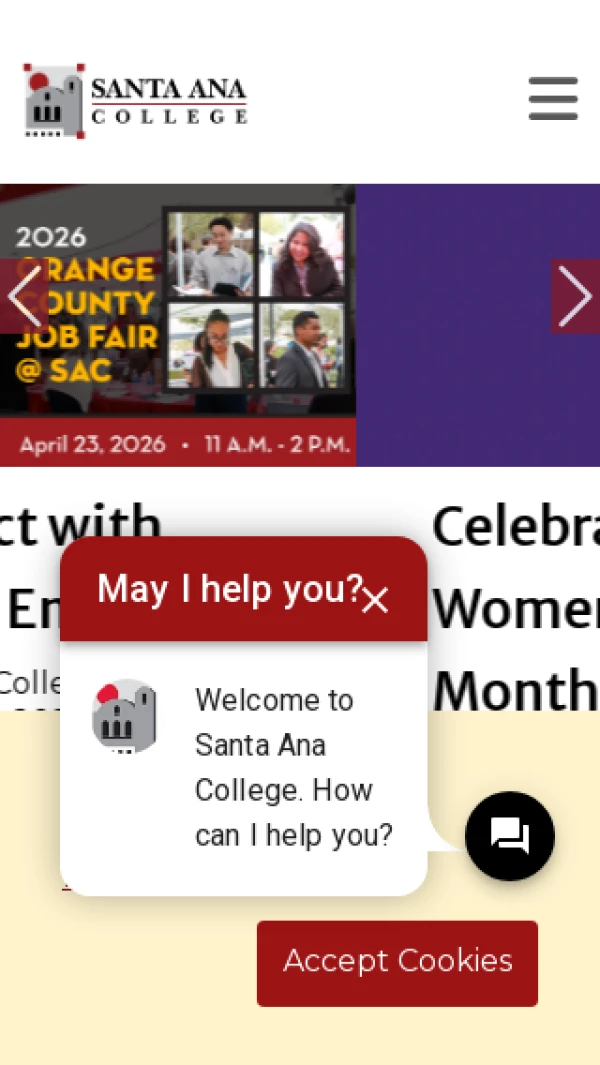Advance to the next carousel slide arrow
The width and height of the screenshot is (600, 1065).
575,296
